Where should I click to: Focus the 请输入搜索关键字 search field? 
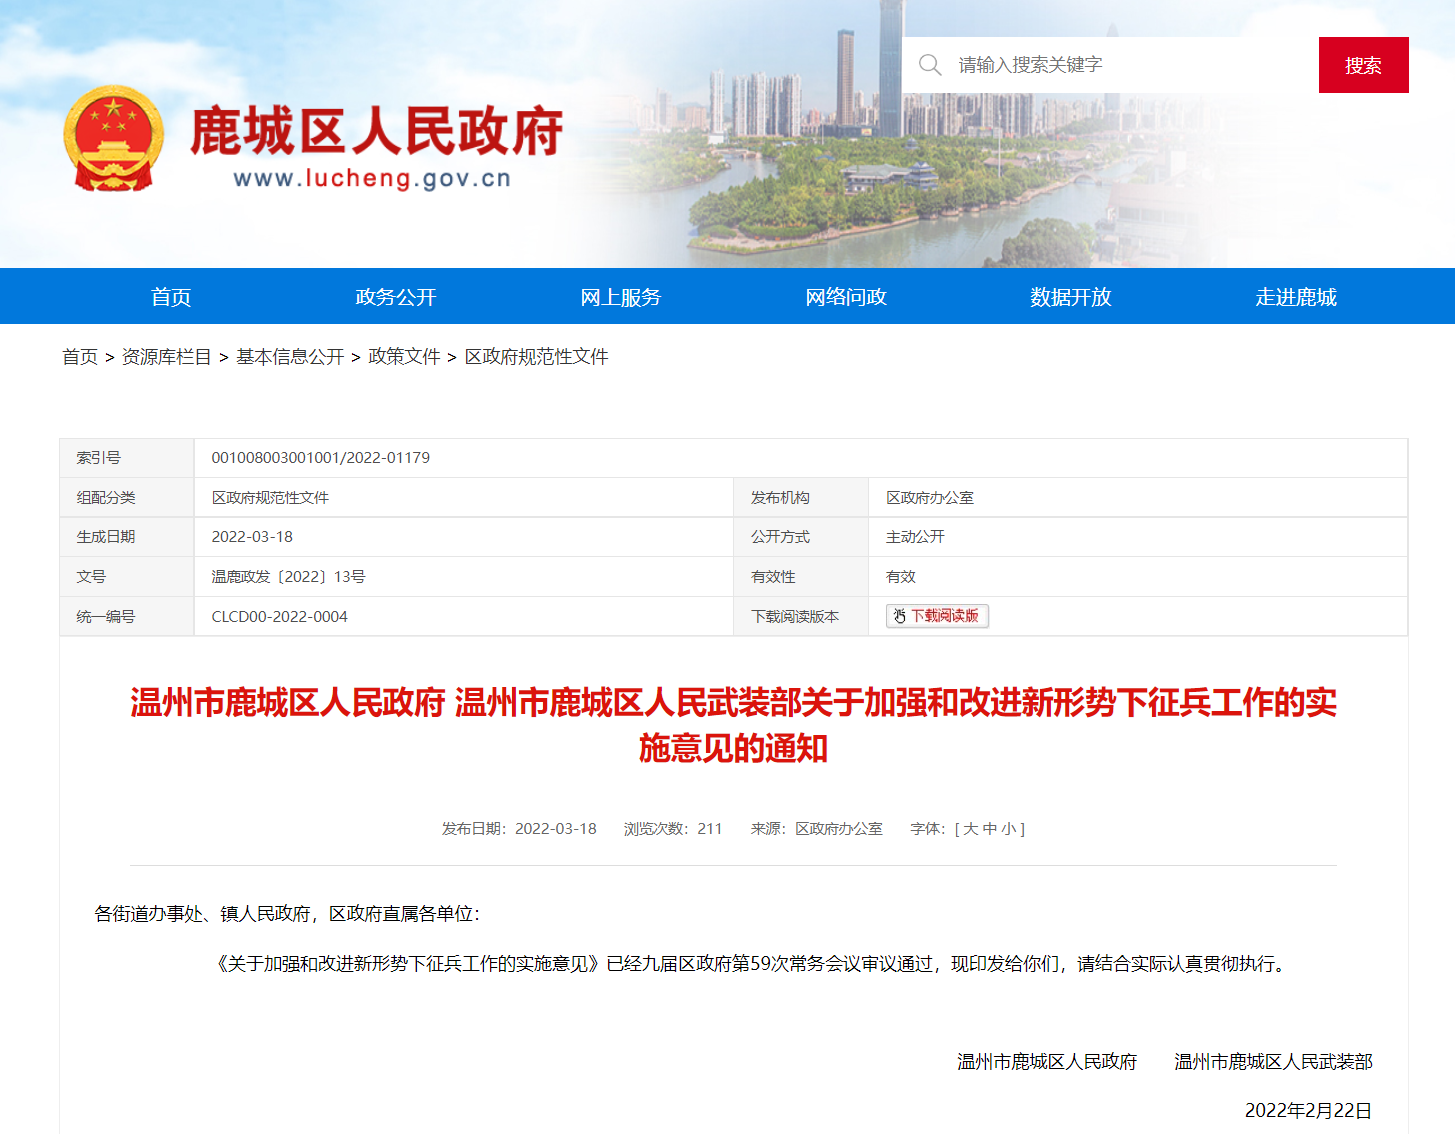tap(1120, 65)
